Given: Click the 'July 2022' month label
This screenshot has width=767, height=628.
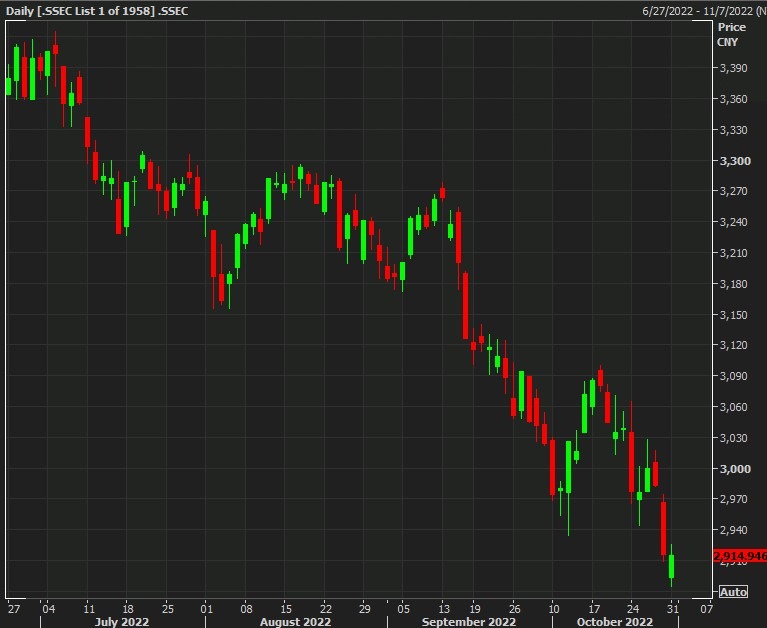Looking at the screenshot, I should 122,622.
